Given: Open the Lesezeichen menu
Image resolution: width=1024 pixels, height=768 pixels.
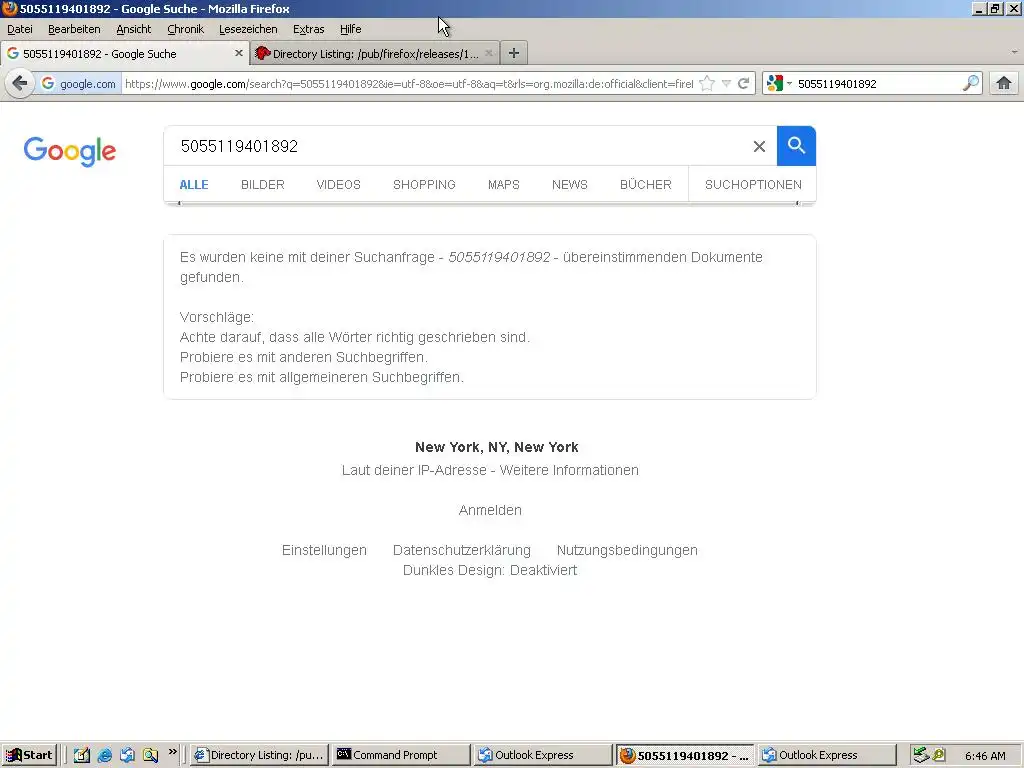Looking at the screenshot, I should coord(248,29).
